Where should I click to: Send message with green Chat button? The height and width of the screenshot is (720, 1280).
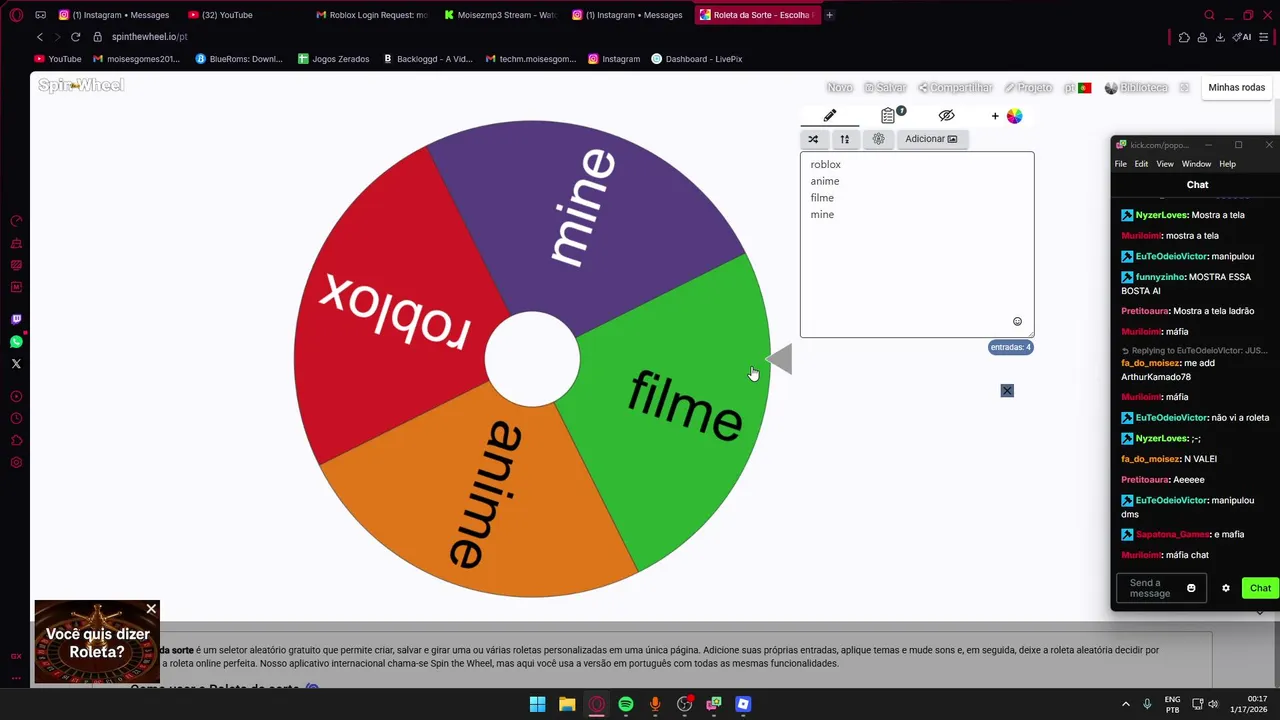click(1260, 588)
